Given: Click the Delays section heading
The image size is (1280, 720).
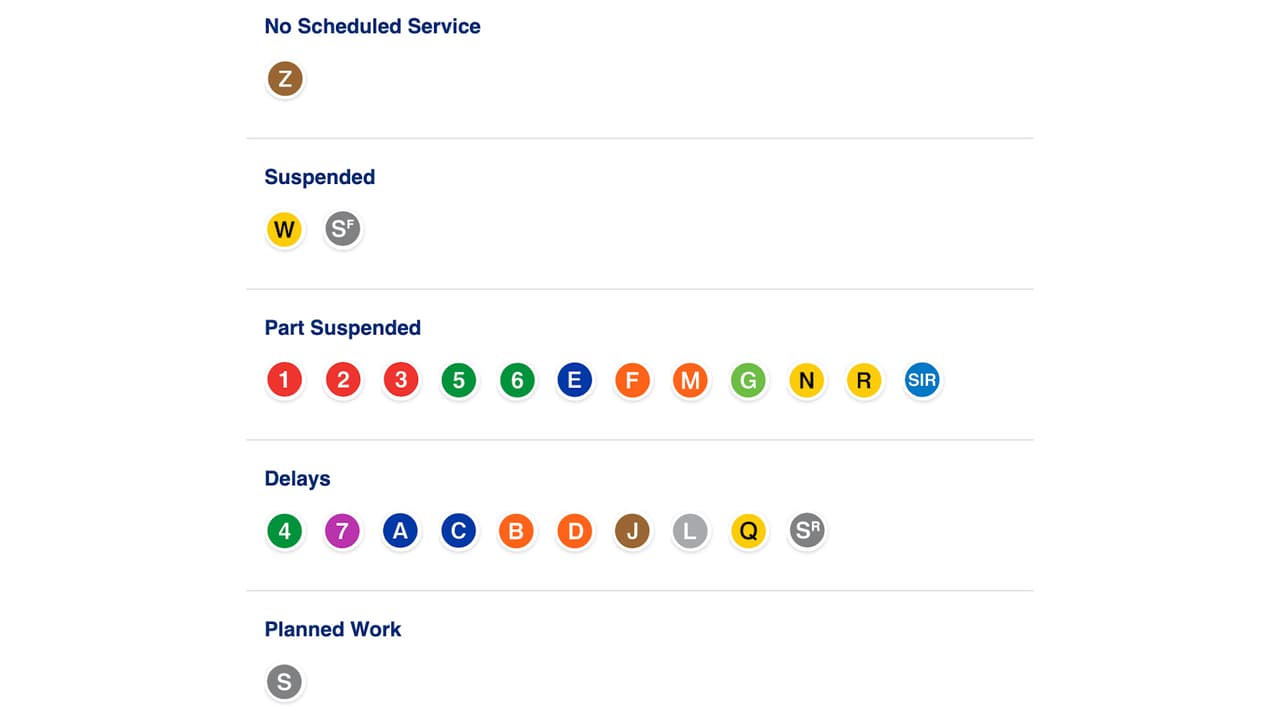Looking at the screenshot, I should coord(297,479).
